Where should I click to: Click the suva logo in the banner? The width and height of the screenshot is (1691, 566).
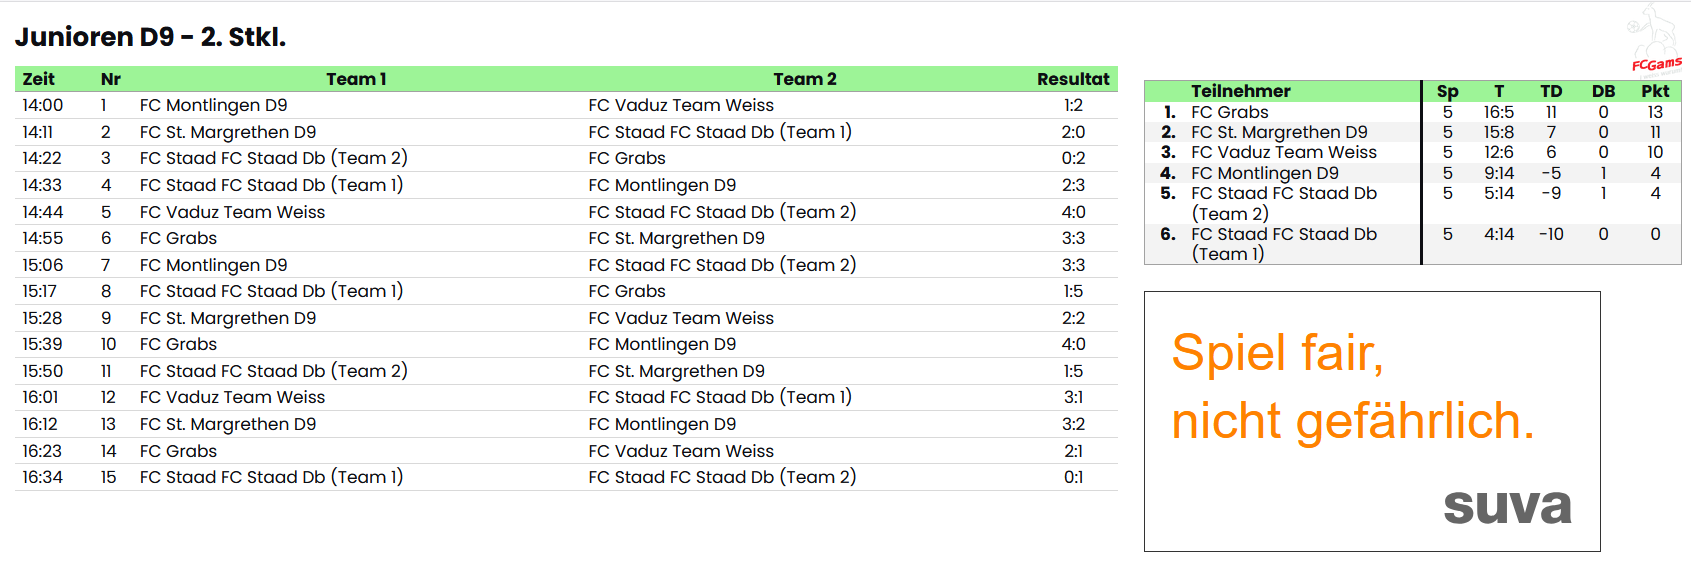click(x=1507, y=506)
